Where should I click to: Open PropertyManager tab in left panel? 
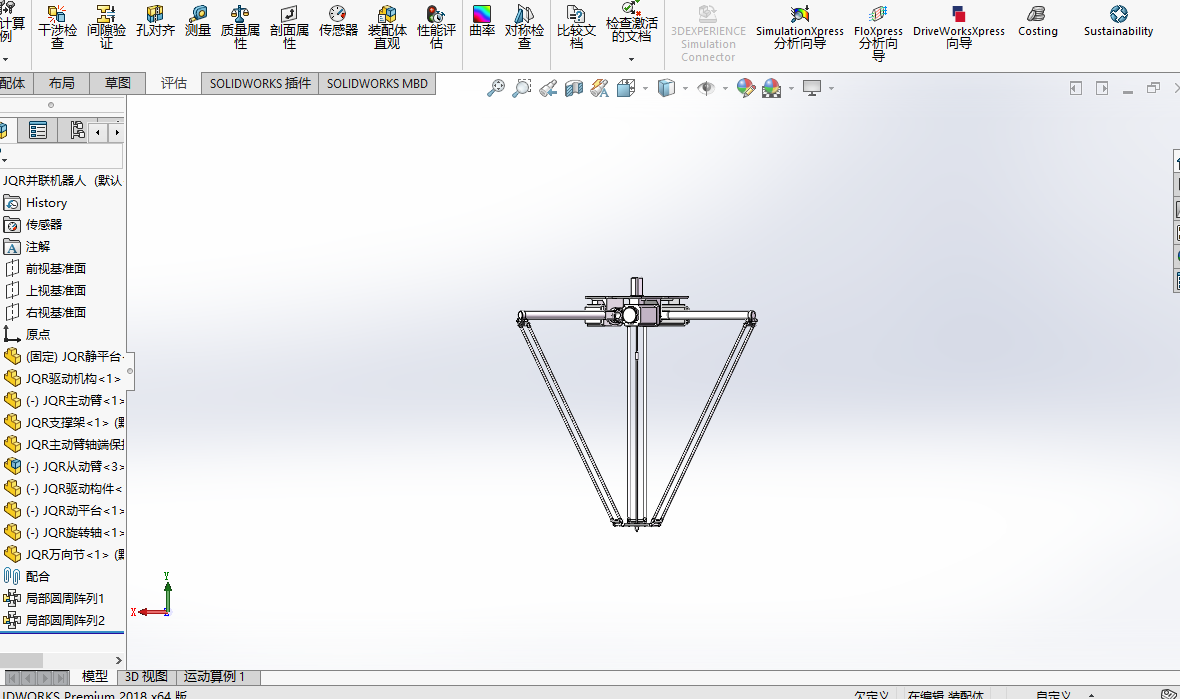tap(38, 131)
